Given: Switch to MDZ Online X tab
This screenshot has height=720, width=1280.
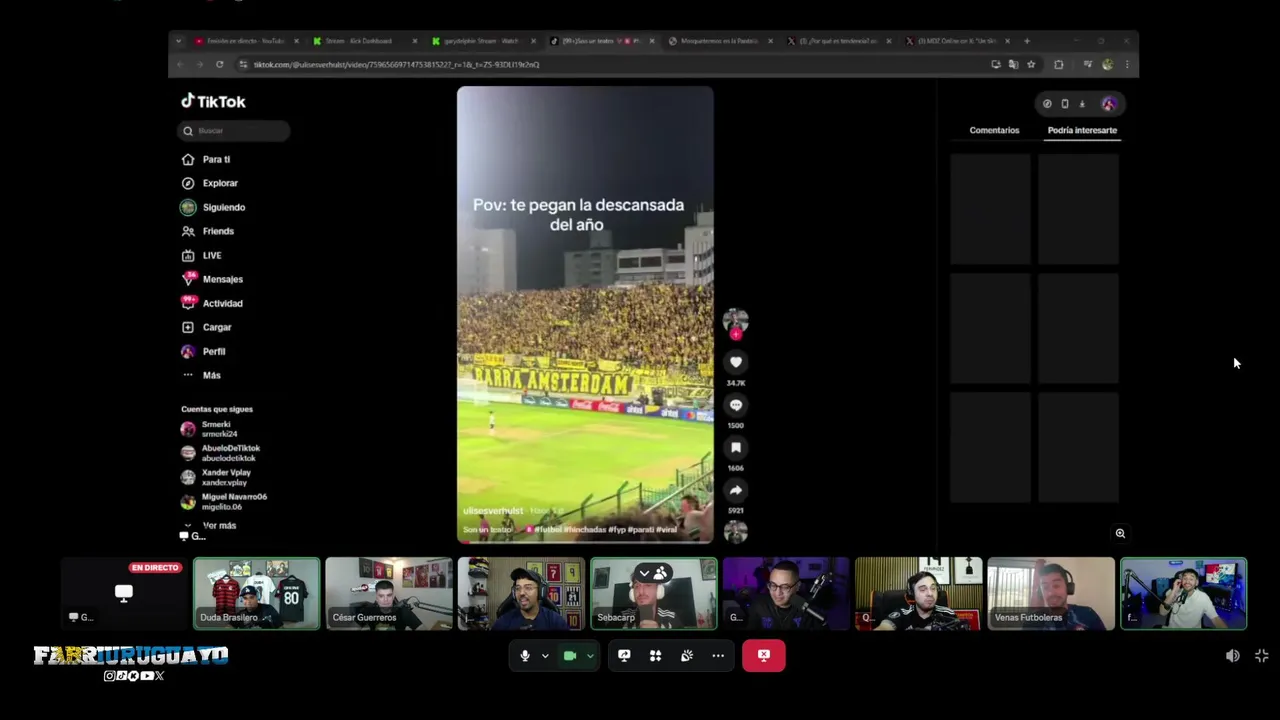Looking at the screenshot, I should 957,41.
